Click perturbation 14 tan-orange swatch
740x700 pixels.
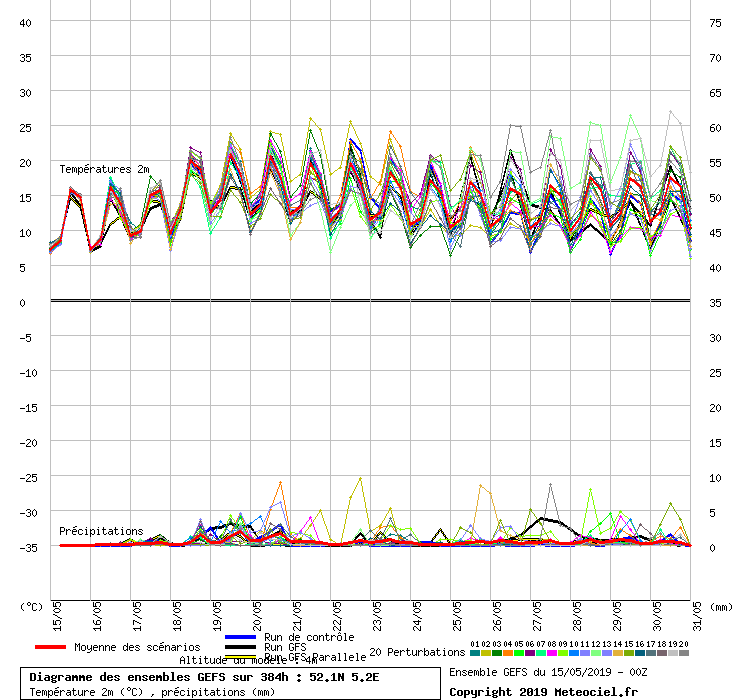[618, 653]
